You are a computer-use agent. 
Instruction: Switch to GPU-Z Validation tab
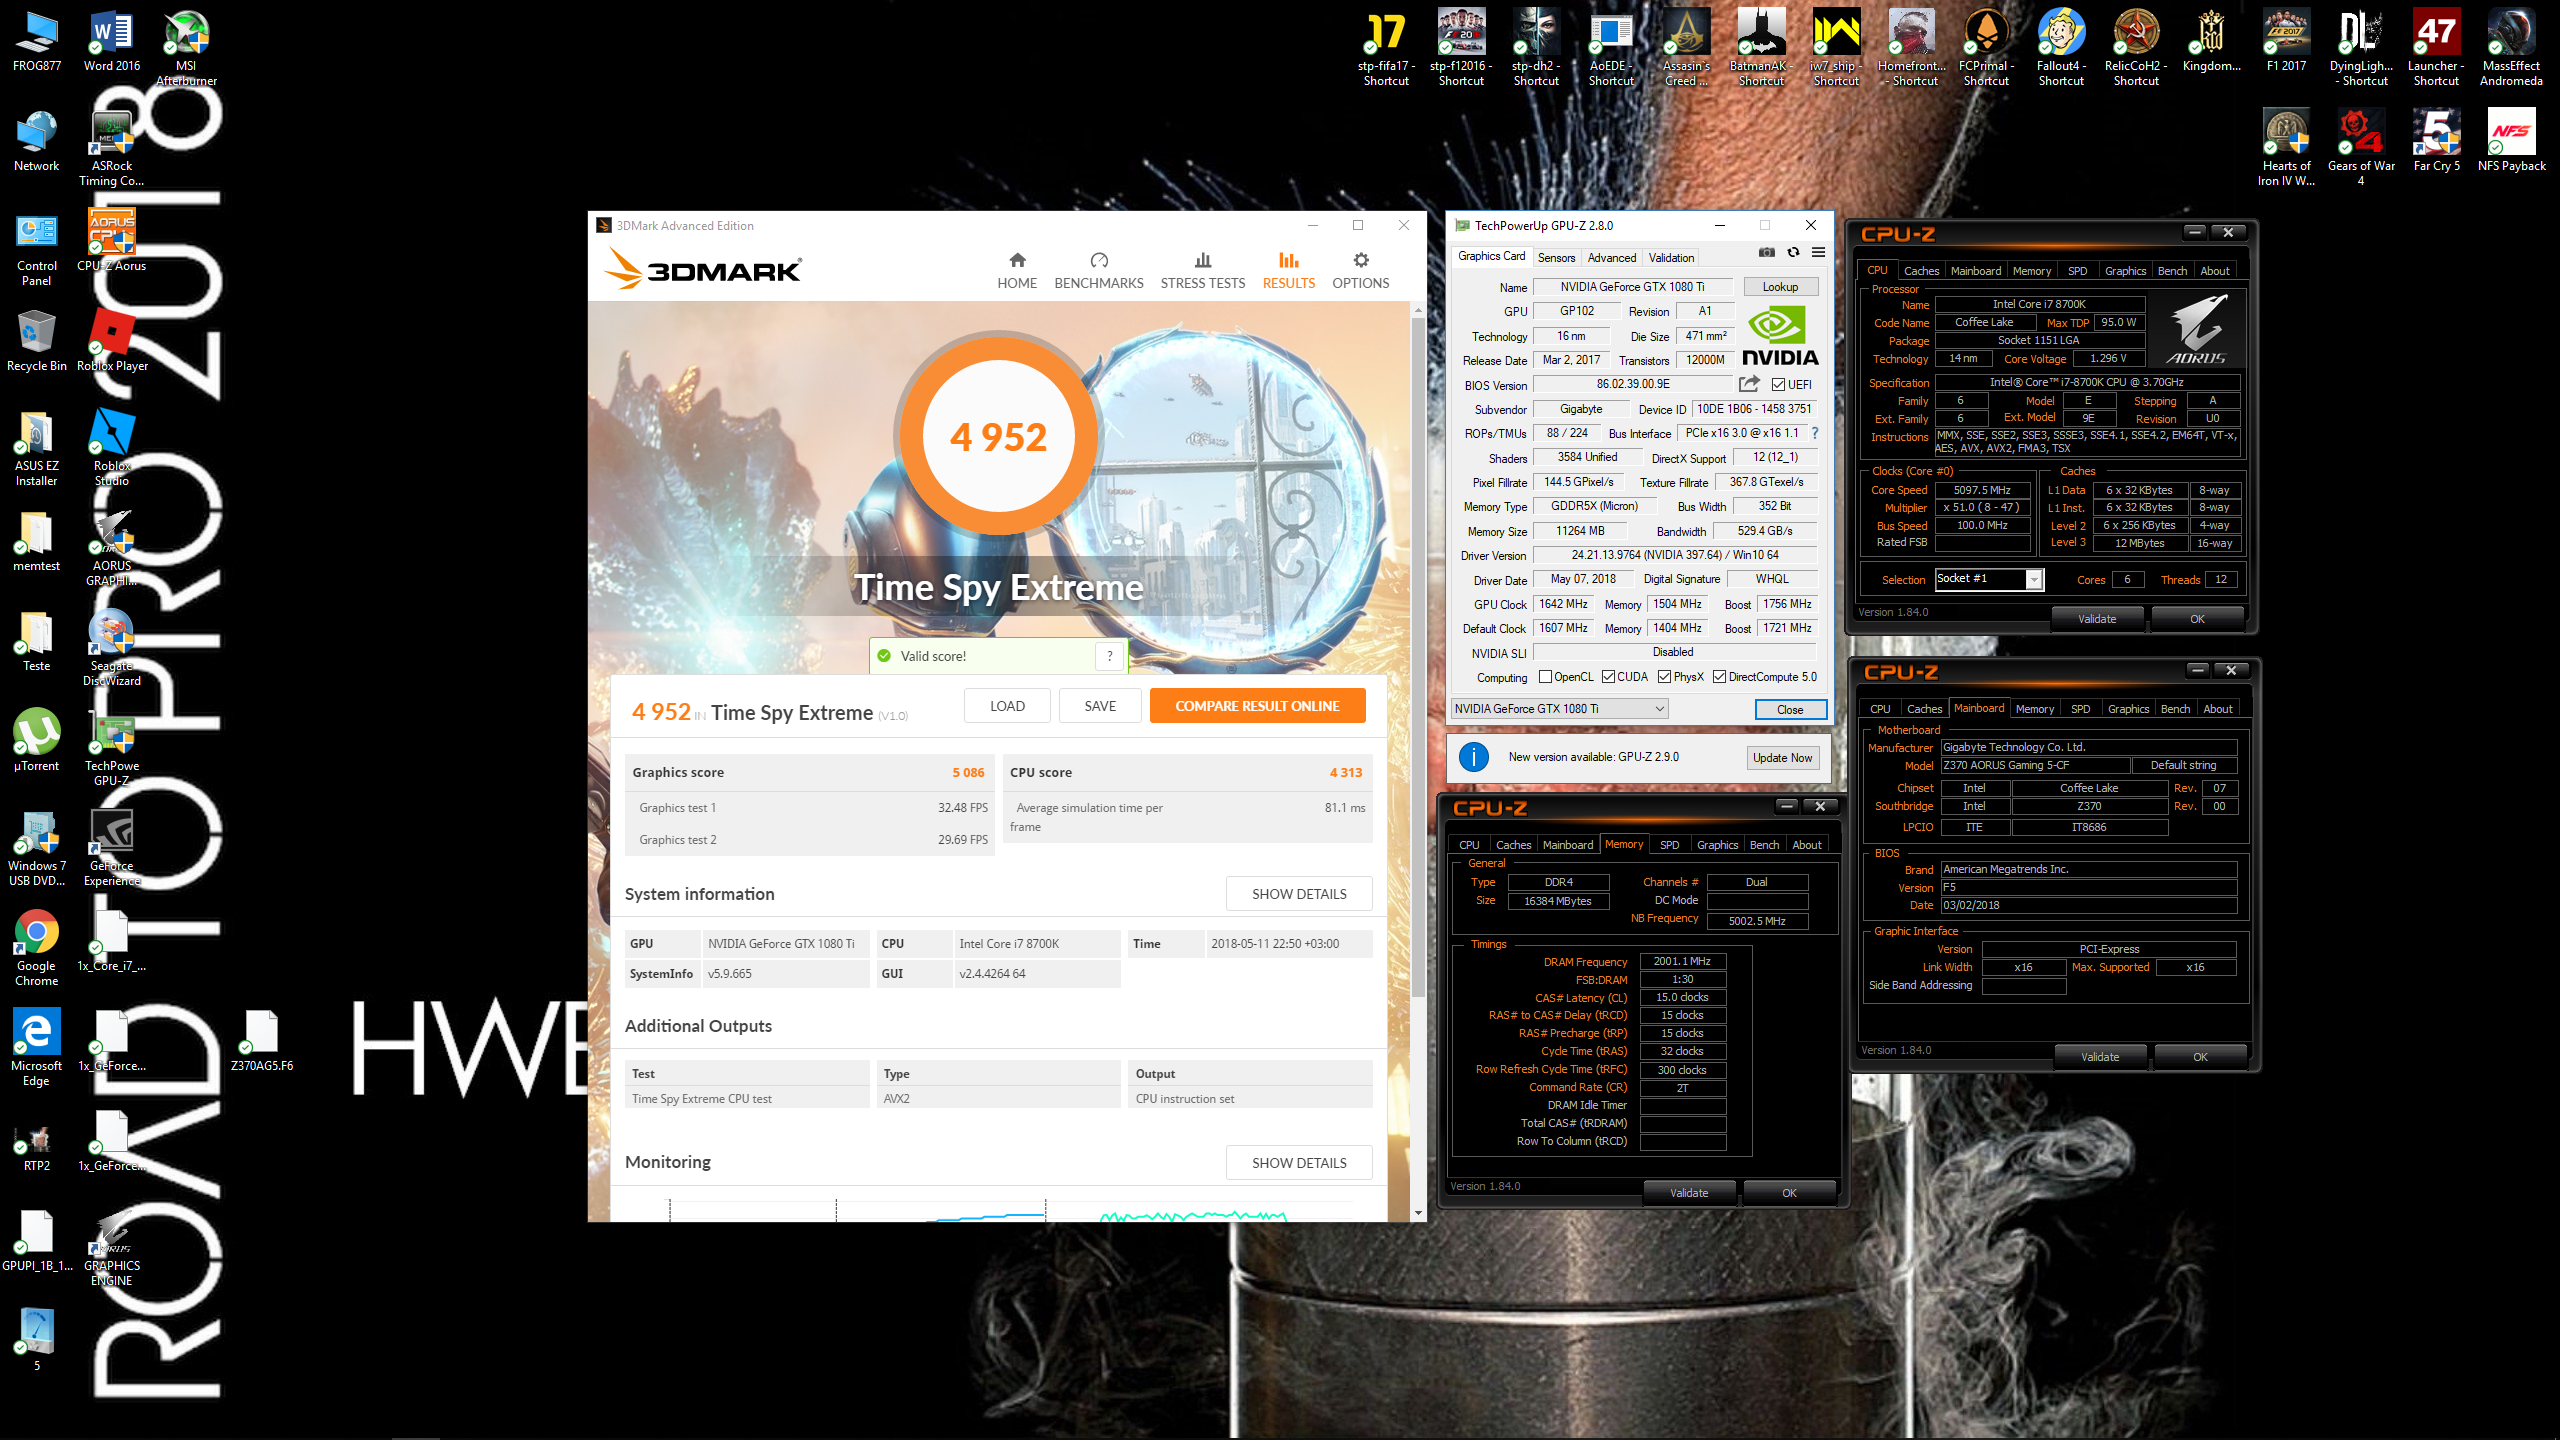pyautogui.click(x=1671, y=258)
